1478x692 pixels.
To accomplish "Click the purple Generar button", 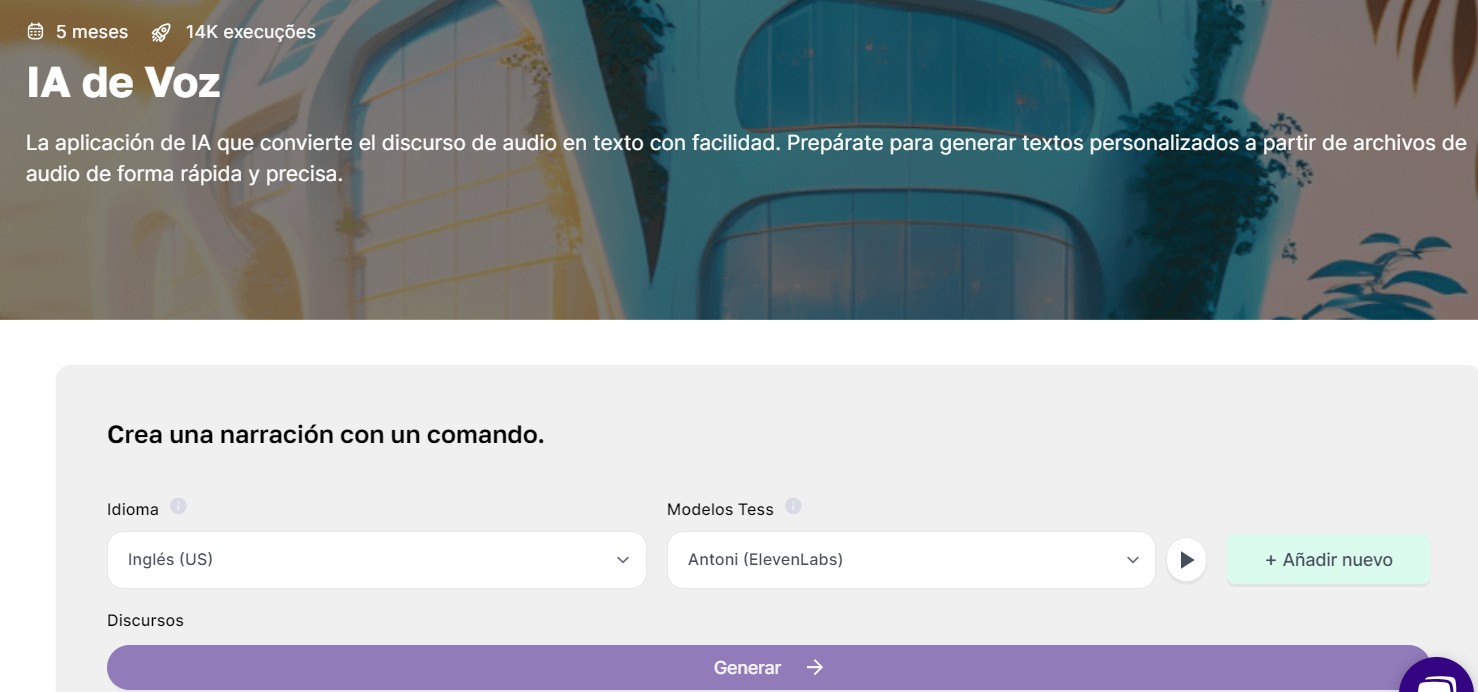I will [x=768, y=667].
